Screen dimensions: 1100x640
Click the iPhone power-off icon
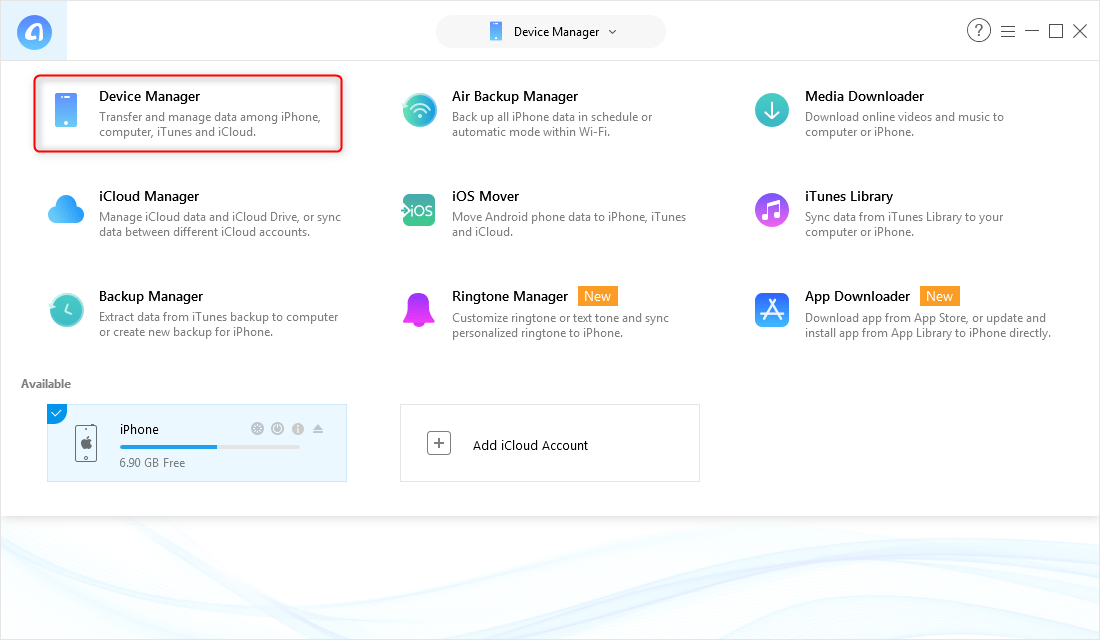tap(278, 429)
